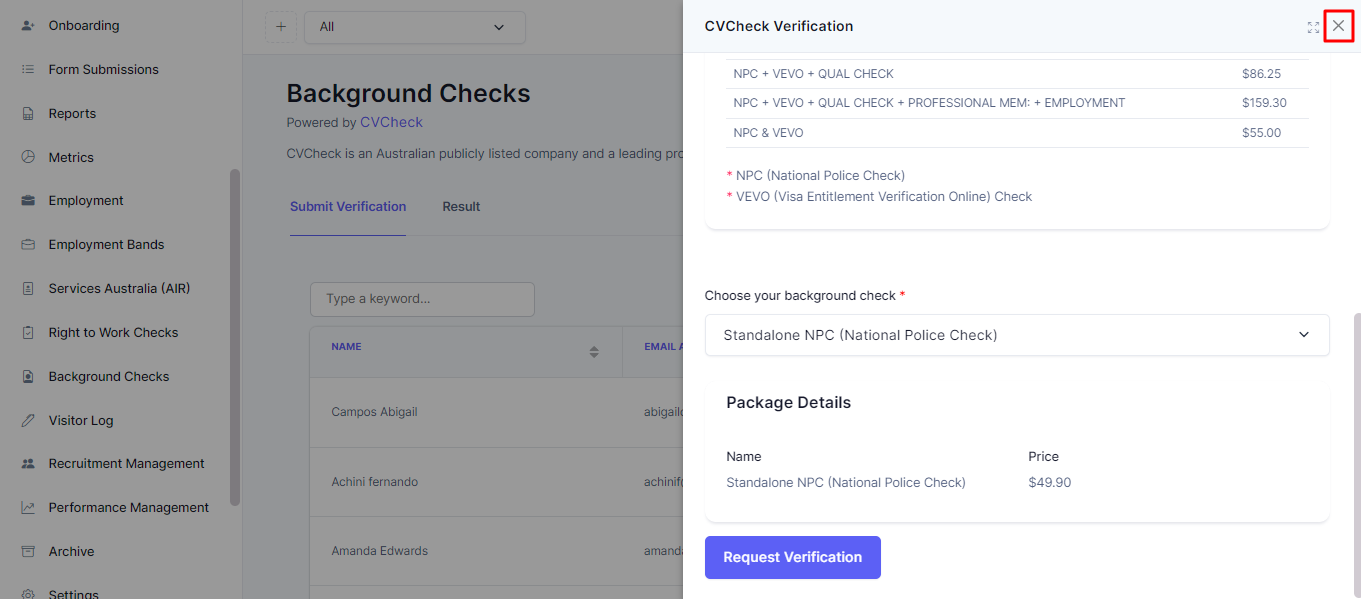
Task: Open the Archive menu item
Action: pos(71,551)
